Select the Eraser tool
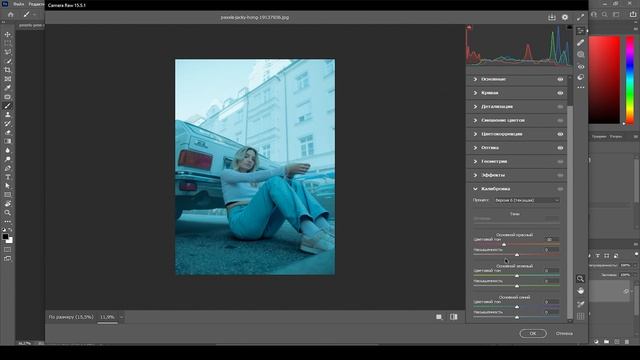The width and height of the screenshot is (640, 360). pyautogui.click(x=7, y=132)
